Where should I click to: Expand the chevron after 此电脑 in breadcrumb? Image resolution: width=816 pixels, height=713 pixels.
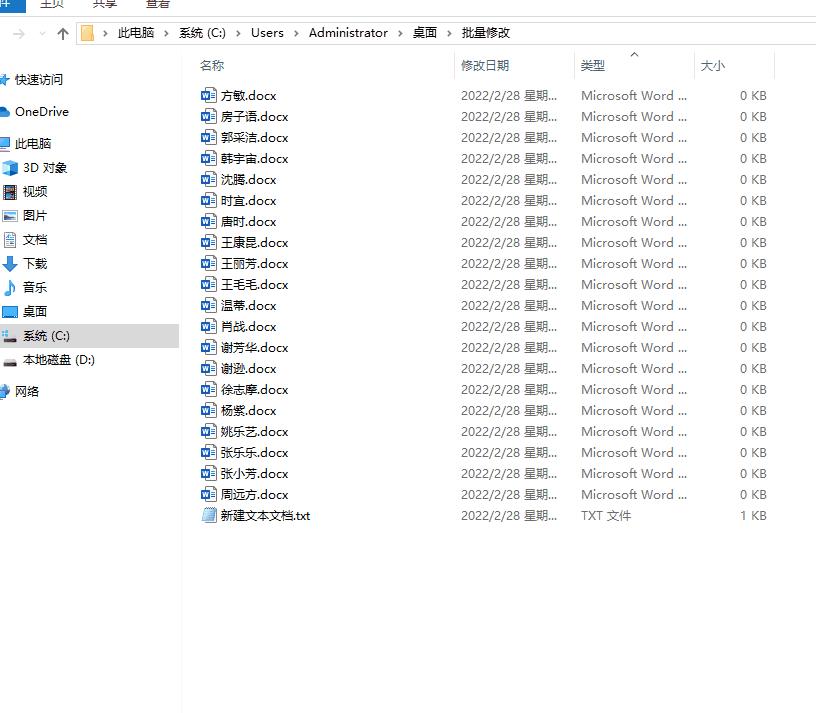(x=167, y=33)
